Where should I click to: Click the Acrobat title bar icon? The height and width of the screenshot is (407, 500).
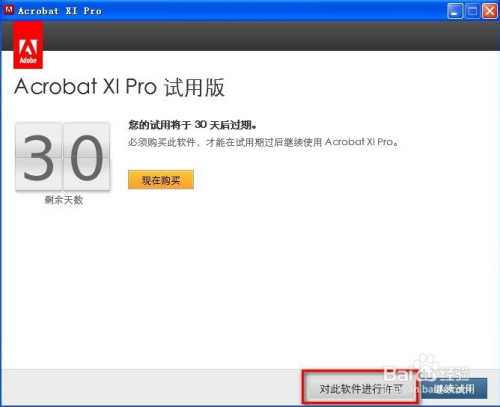8,10
